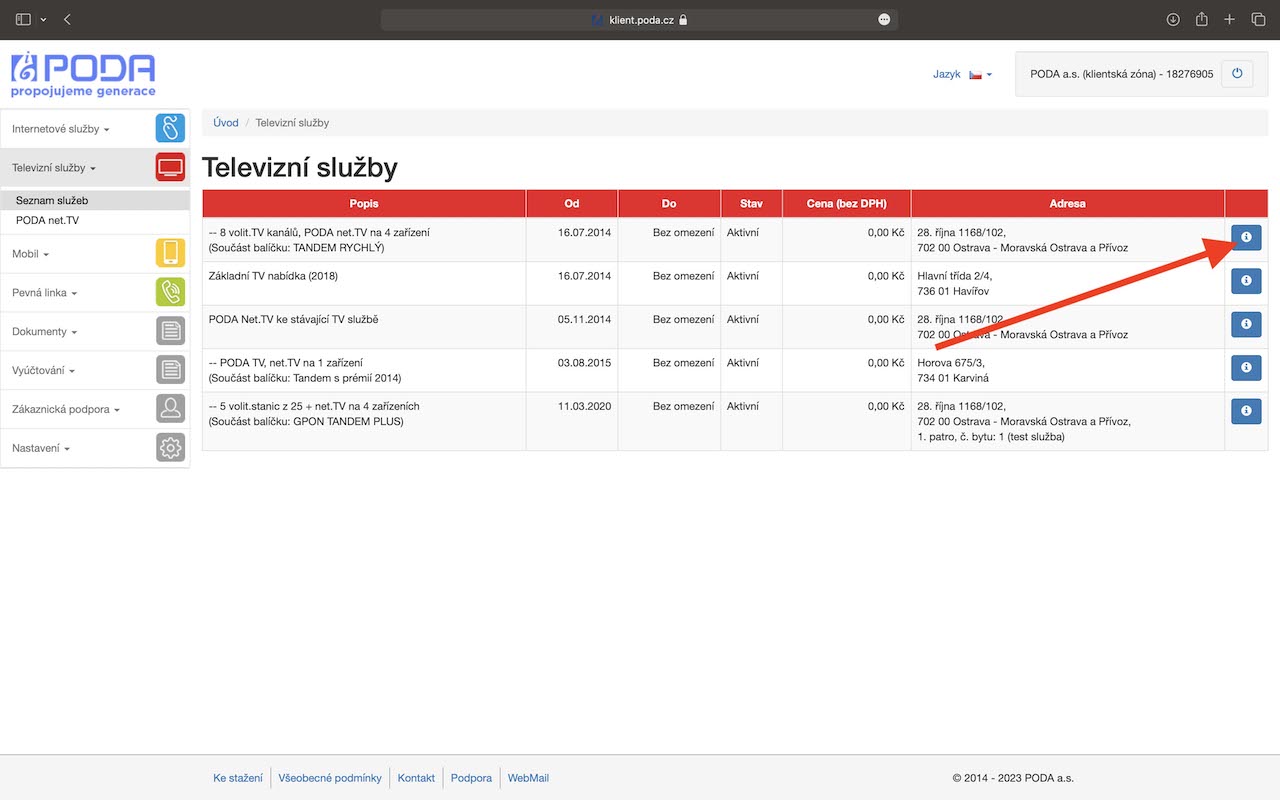This screenshot has width=1280, height=800.
Task: Open Všeobecné podmínky footer link
Action: pos(330,778)
